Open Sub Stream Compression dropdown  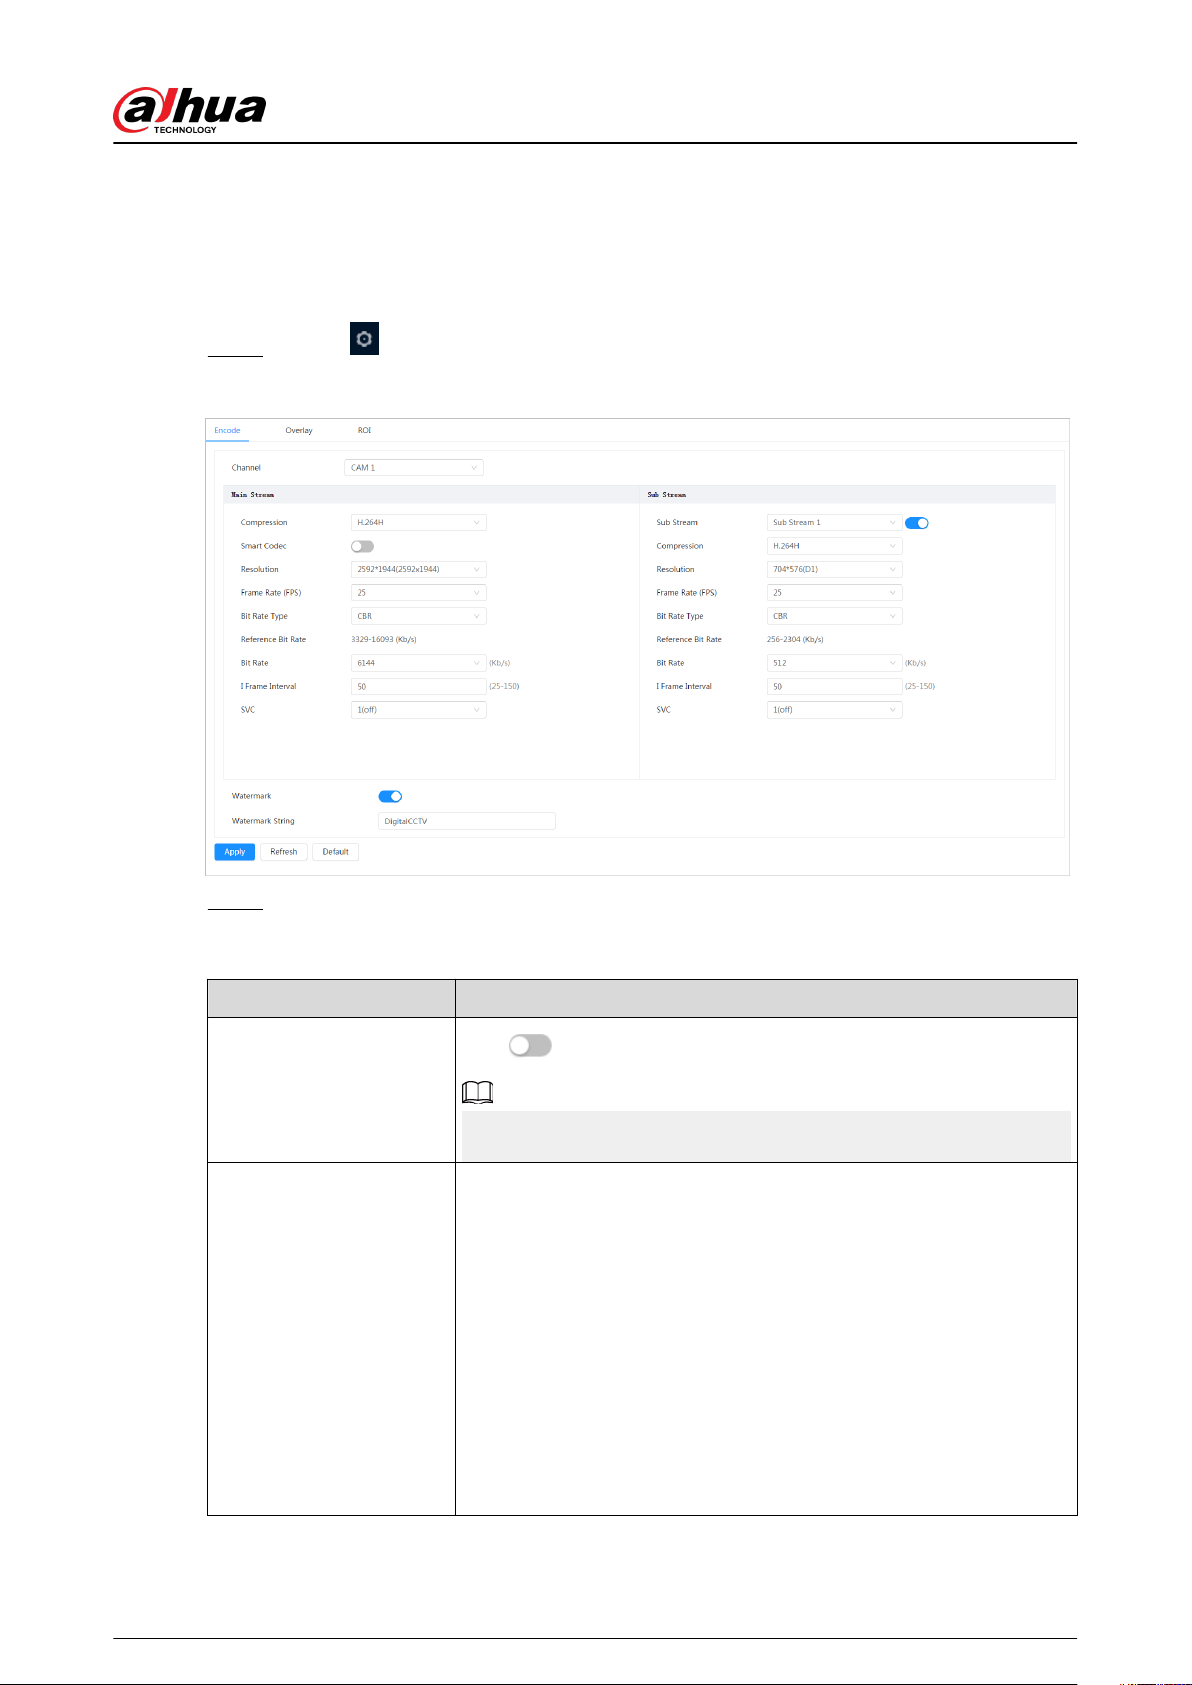coord(834,546)
